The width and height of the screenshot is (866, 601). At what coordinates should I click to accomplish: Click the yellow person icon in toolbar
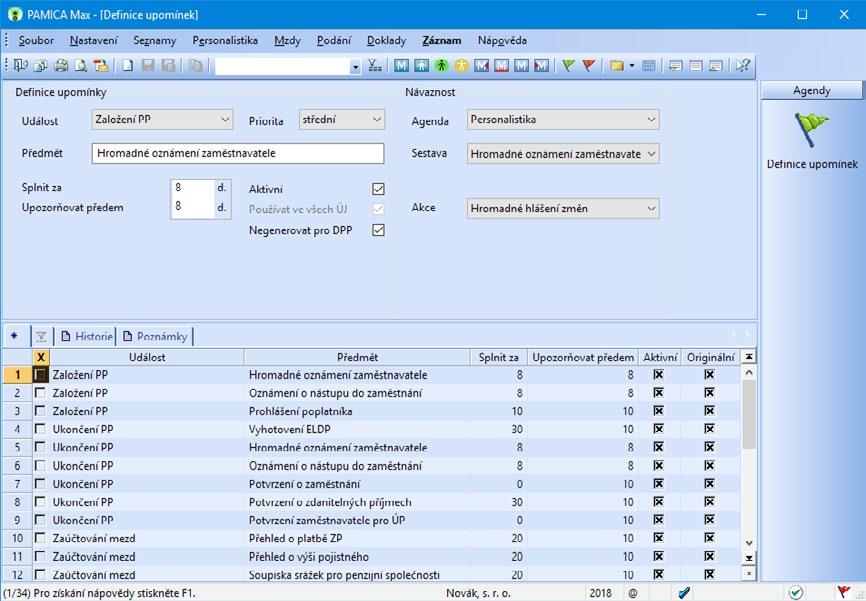coord(461,66)
